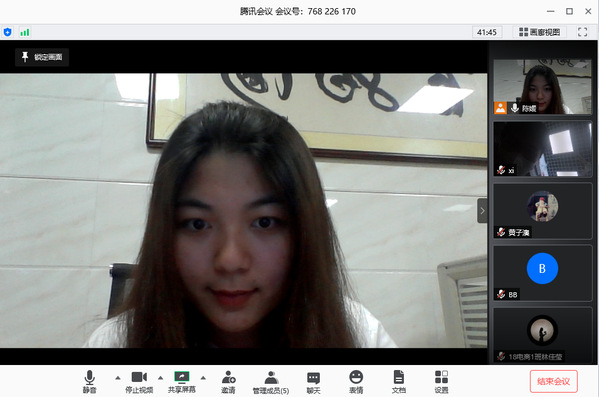Toggle fullscreen mode icon

tap(582, 32)
